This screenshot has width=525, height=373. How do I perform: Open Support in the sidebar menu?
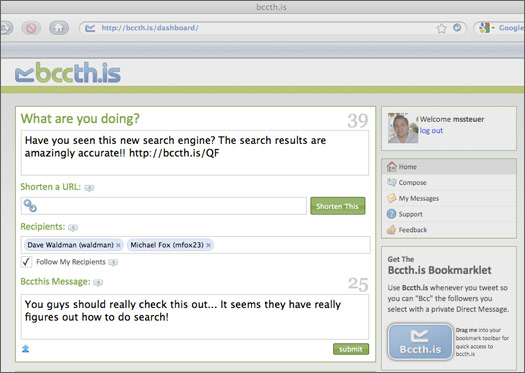[449, 214]
